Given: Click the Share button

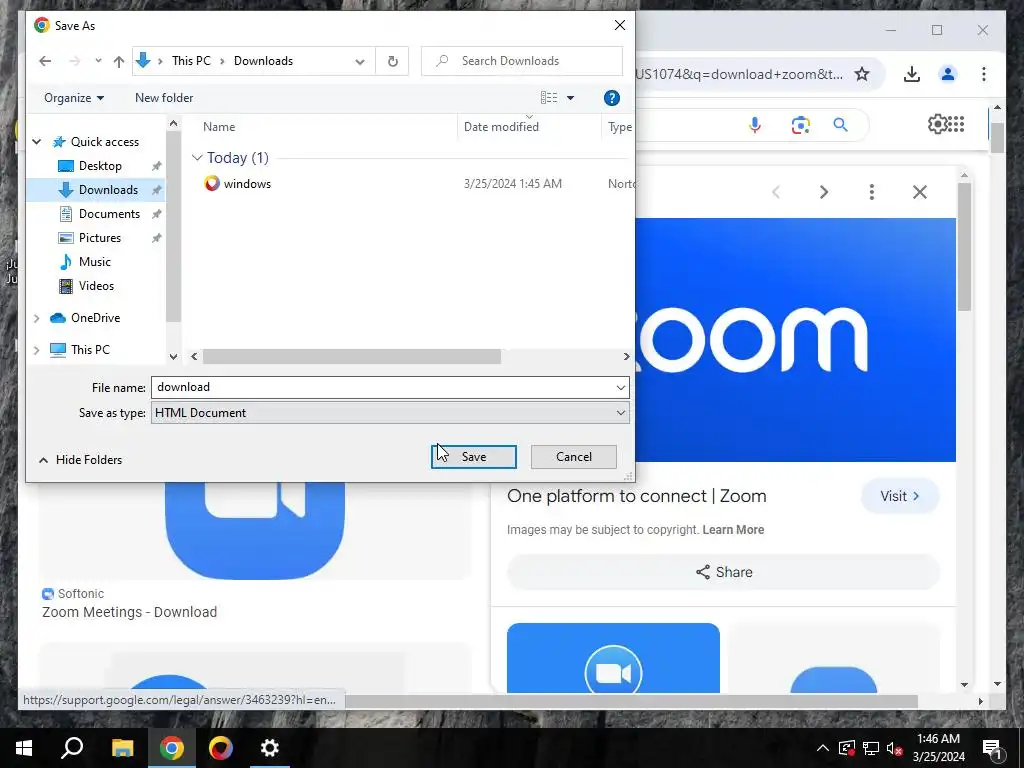Looking at the screenshot, I should pos(724,572).
